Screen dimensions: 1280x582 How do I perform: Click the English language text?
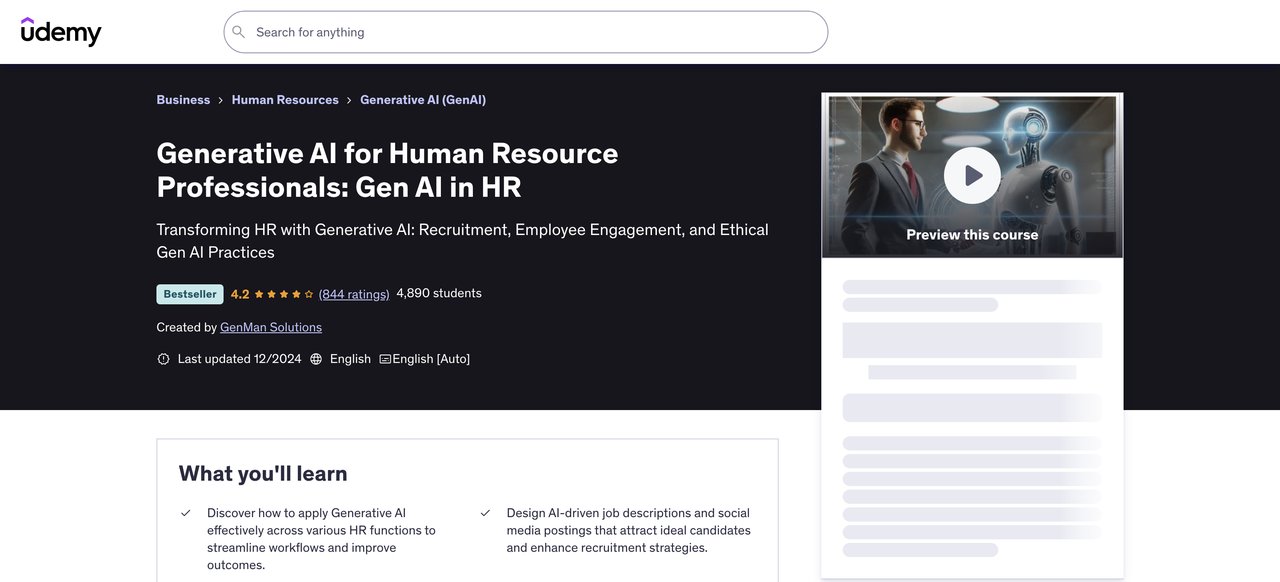pyautogui.click(x=350, y=359)
